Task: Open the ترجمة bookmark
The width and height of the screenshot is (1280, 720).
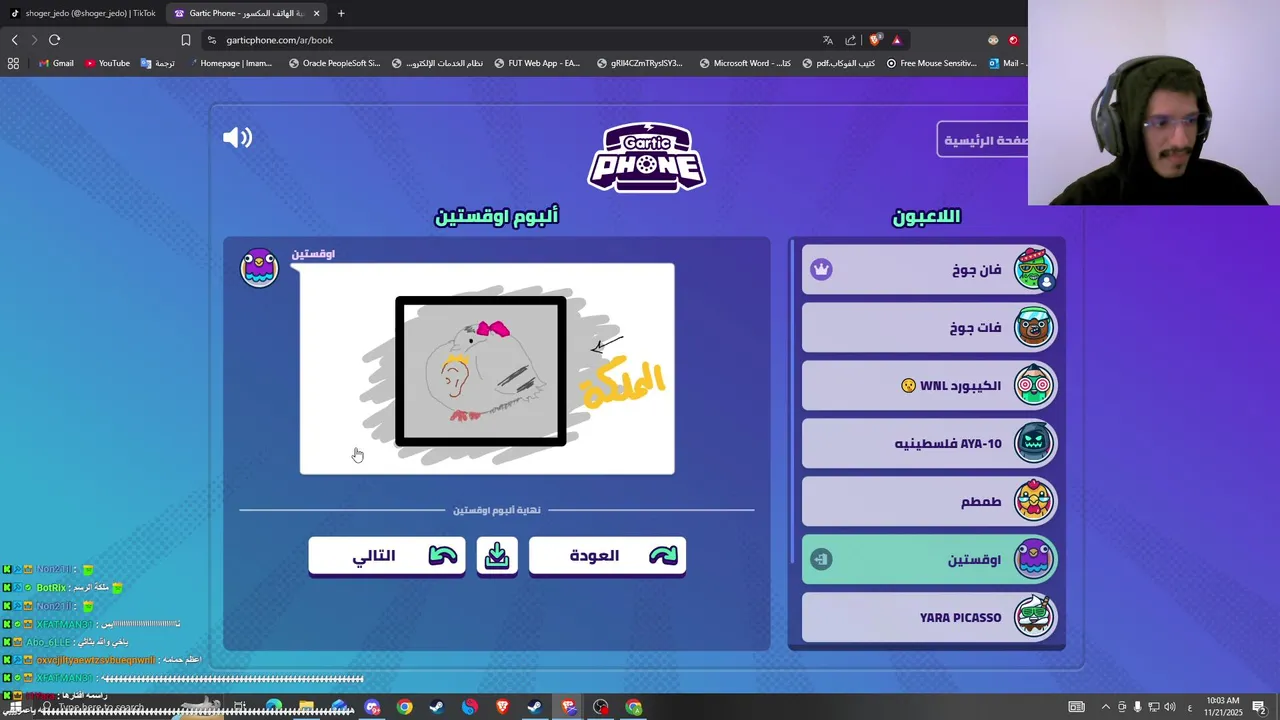Action: coord(158,63)
